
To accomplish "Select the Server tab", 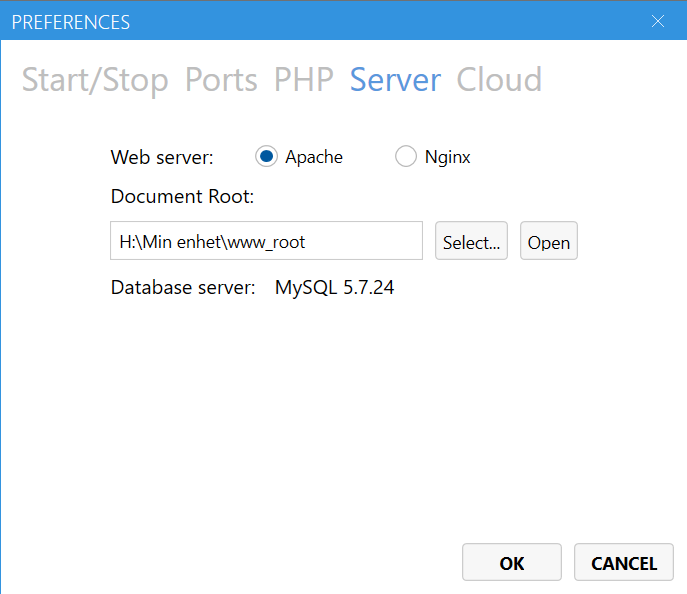I will click(395, 80).
